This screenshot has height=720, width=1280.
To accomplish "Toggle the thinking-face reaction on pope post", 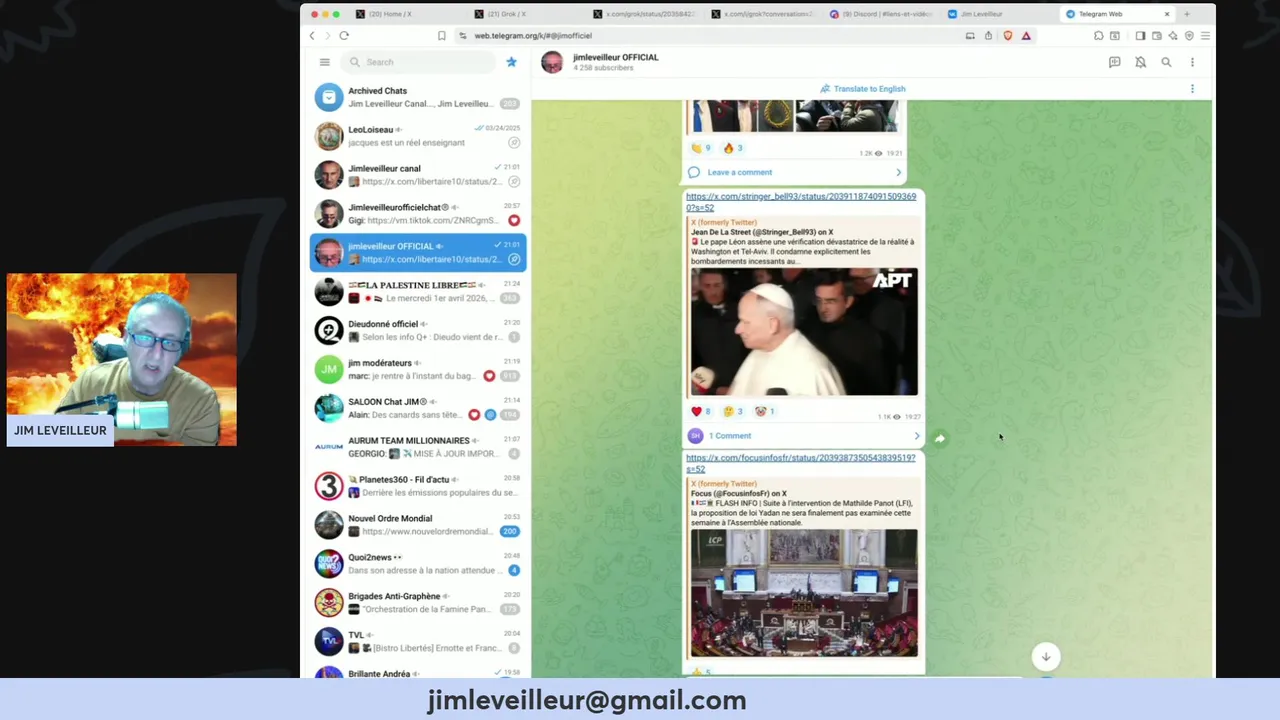I will coord(733,411).
